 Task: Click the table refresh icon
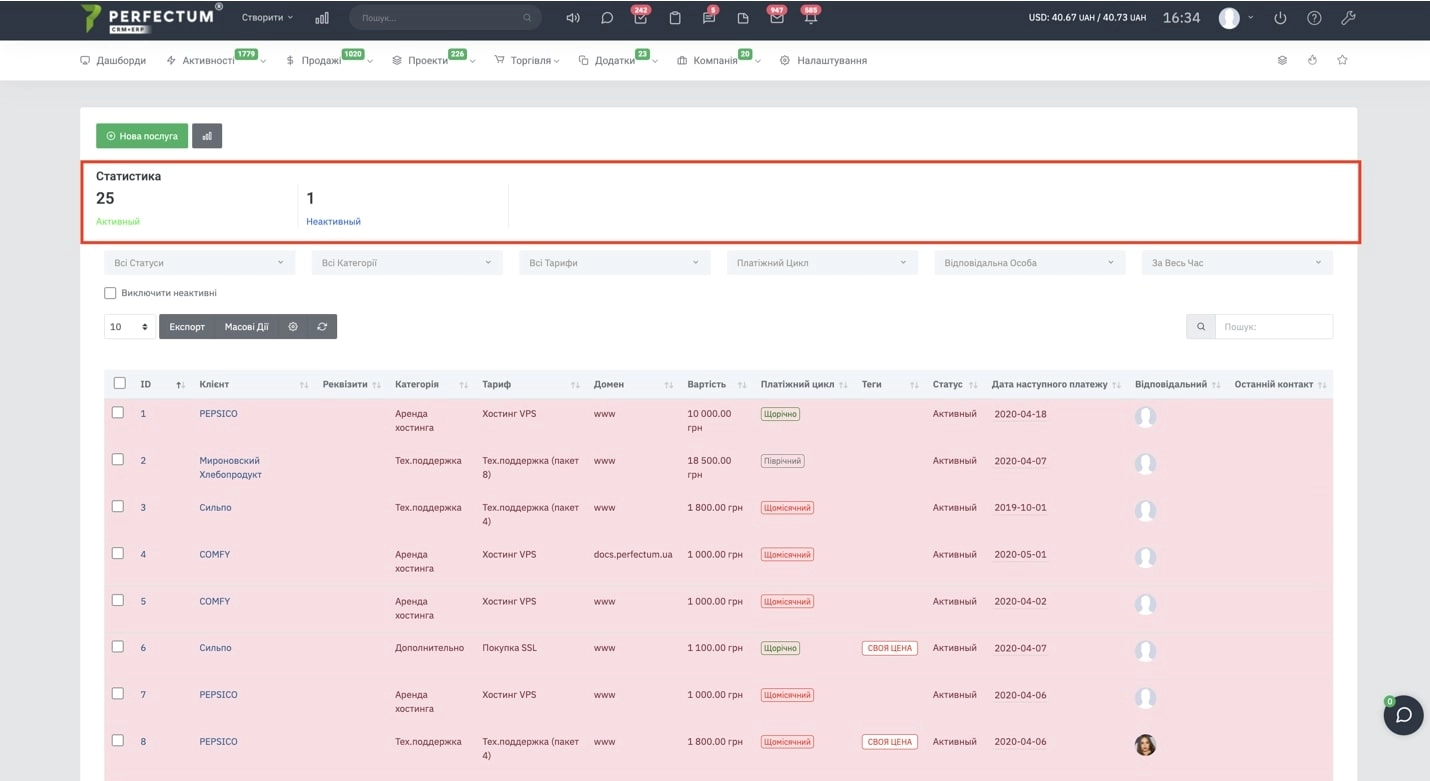pos(322,327)
